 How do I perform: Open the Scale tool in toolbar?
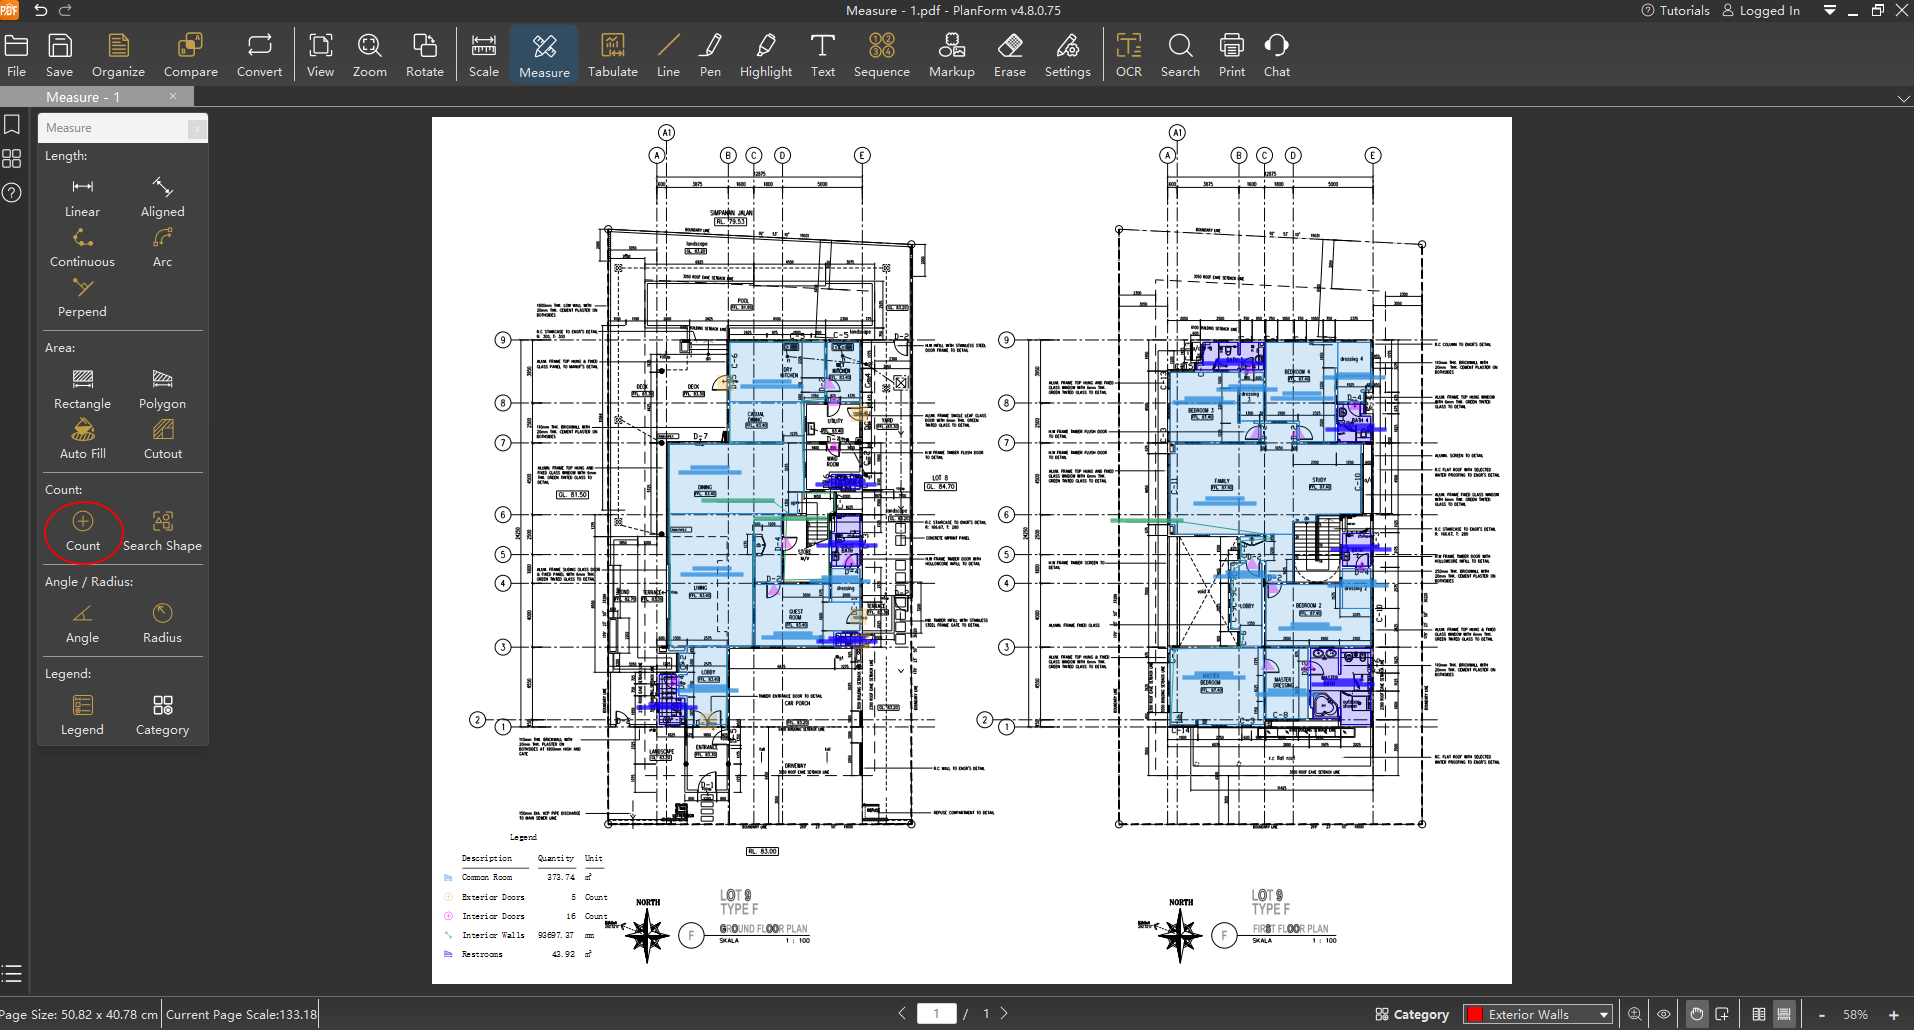pos(483,55)
